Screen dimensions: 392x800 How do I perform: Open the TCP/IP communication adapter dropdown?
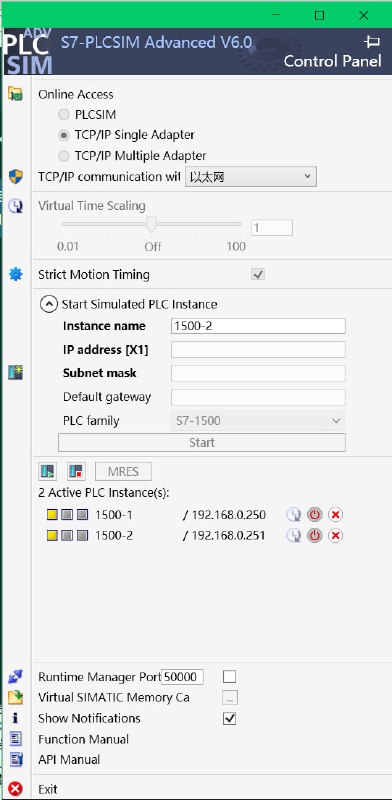(x=251, y=177)
